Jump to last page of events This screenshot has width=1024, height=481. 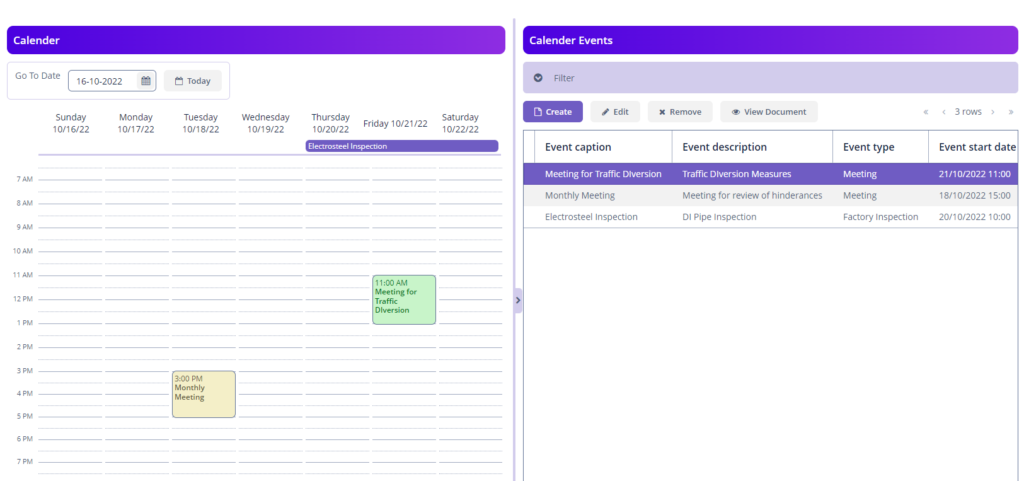pos(1010,112)
